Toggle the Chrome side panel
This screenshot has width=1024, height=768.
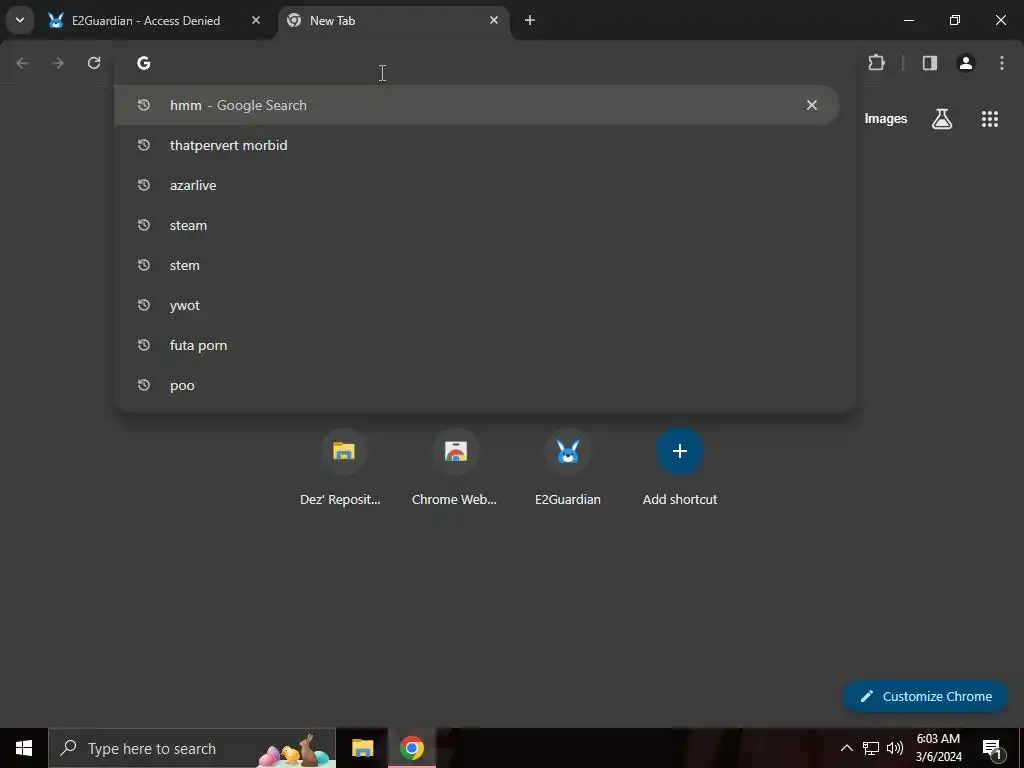[x=930, y=63]
